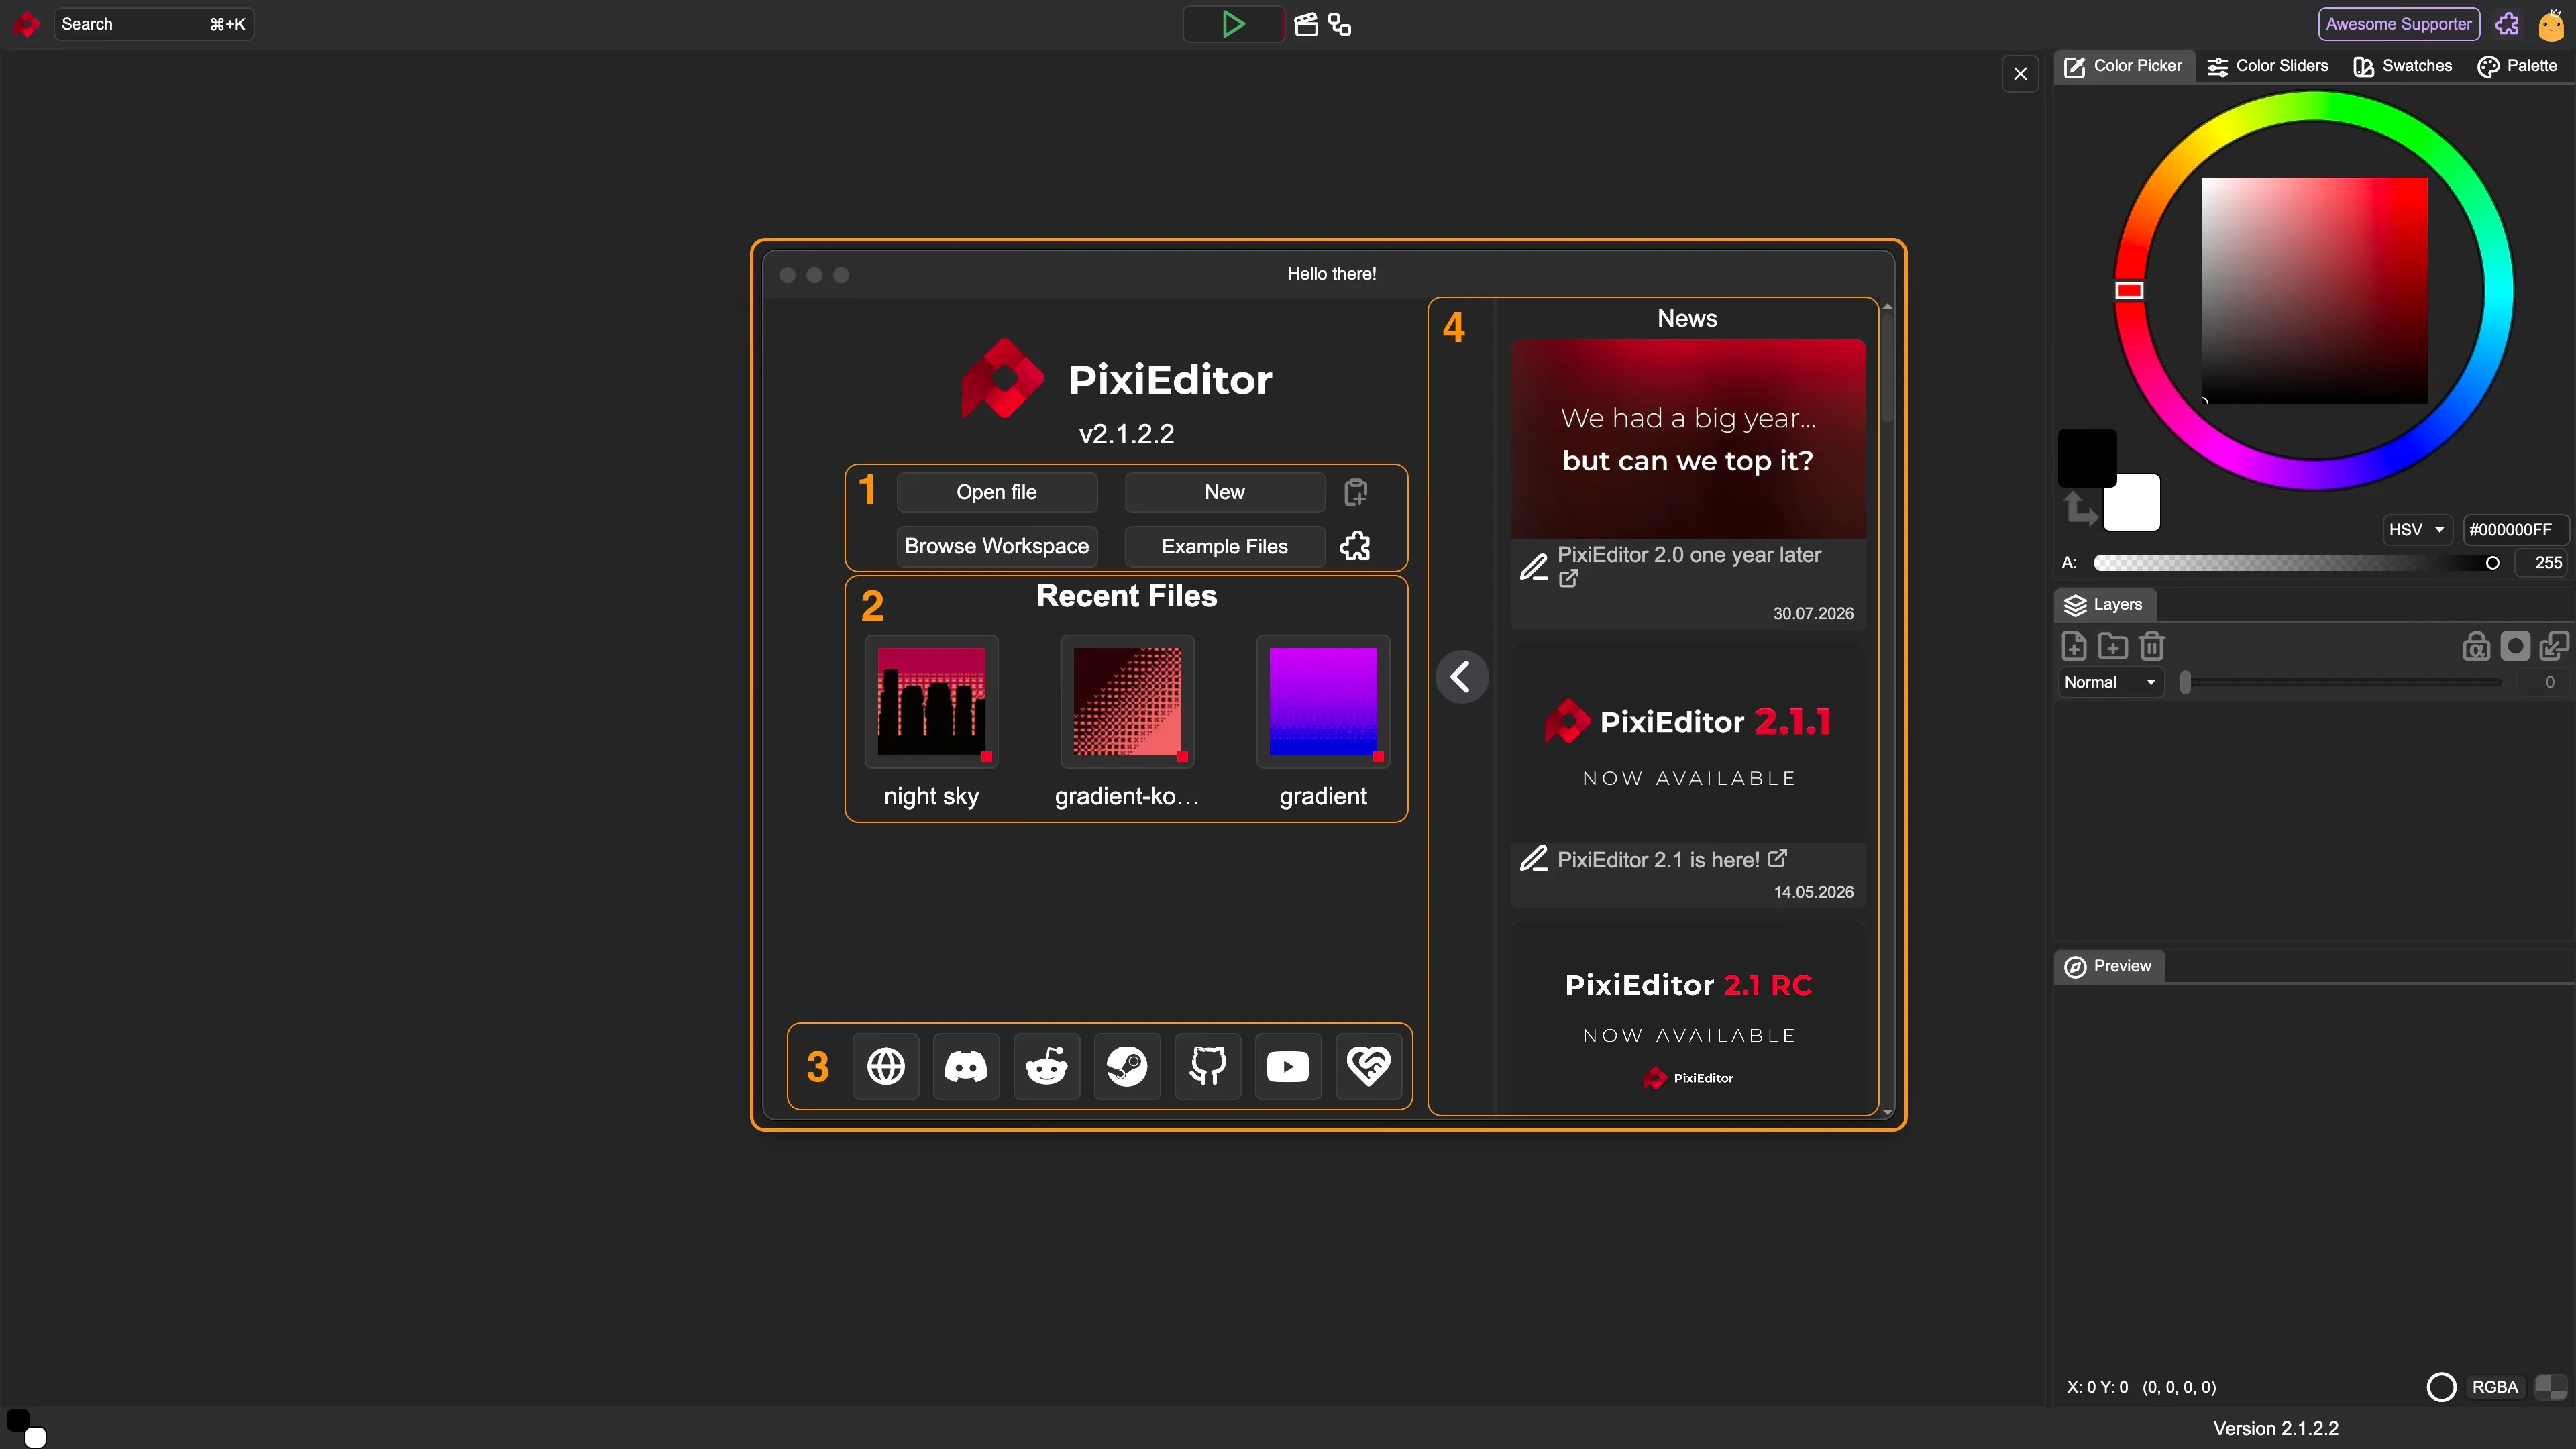2576x1449 pixels.
Task: Toggle lock transparency icon in Layers
Action: pyautogui.click(x=2476, y=646)
